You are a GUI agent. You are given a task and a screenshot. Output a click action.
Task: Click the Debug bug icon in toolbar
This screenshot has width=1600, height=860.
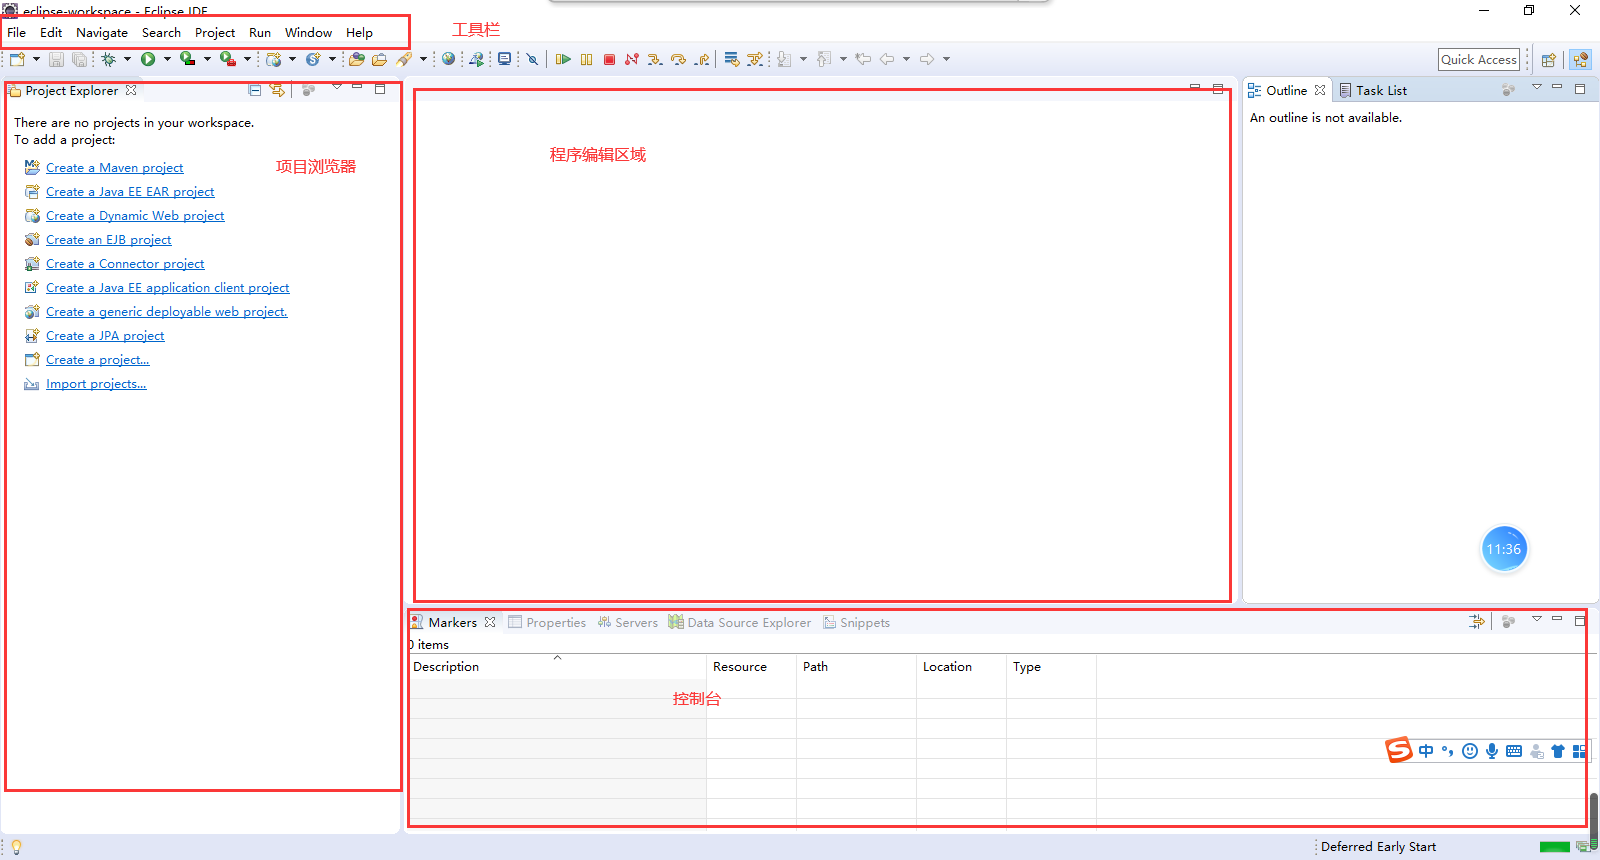108,60
